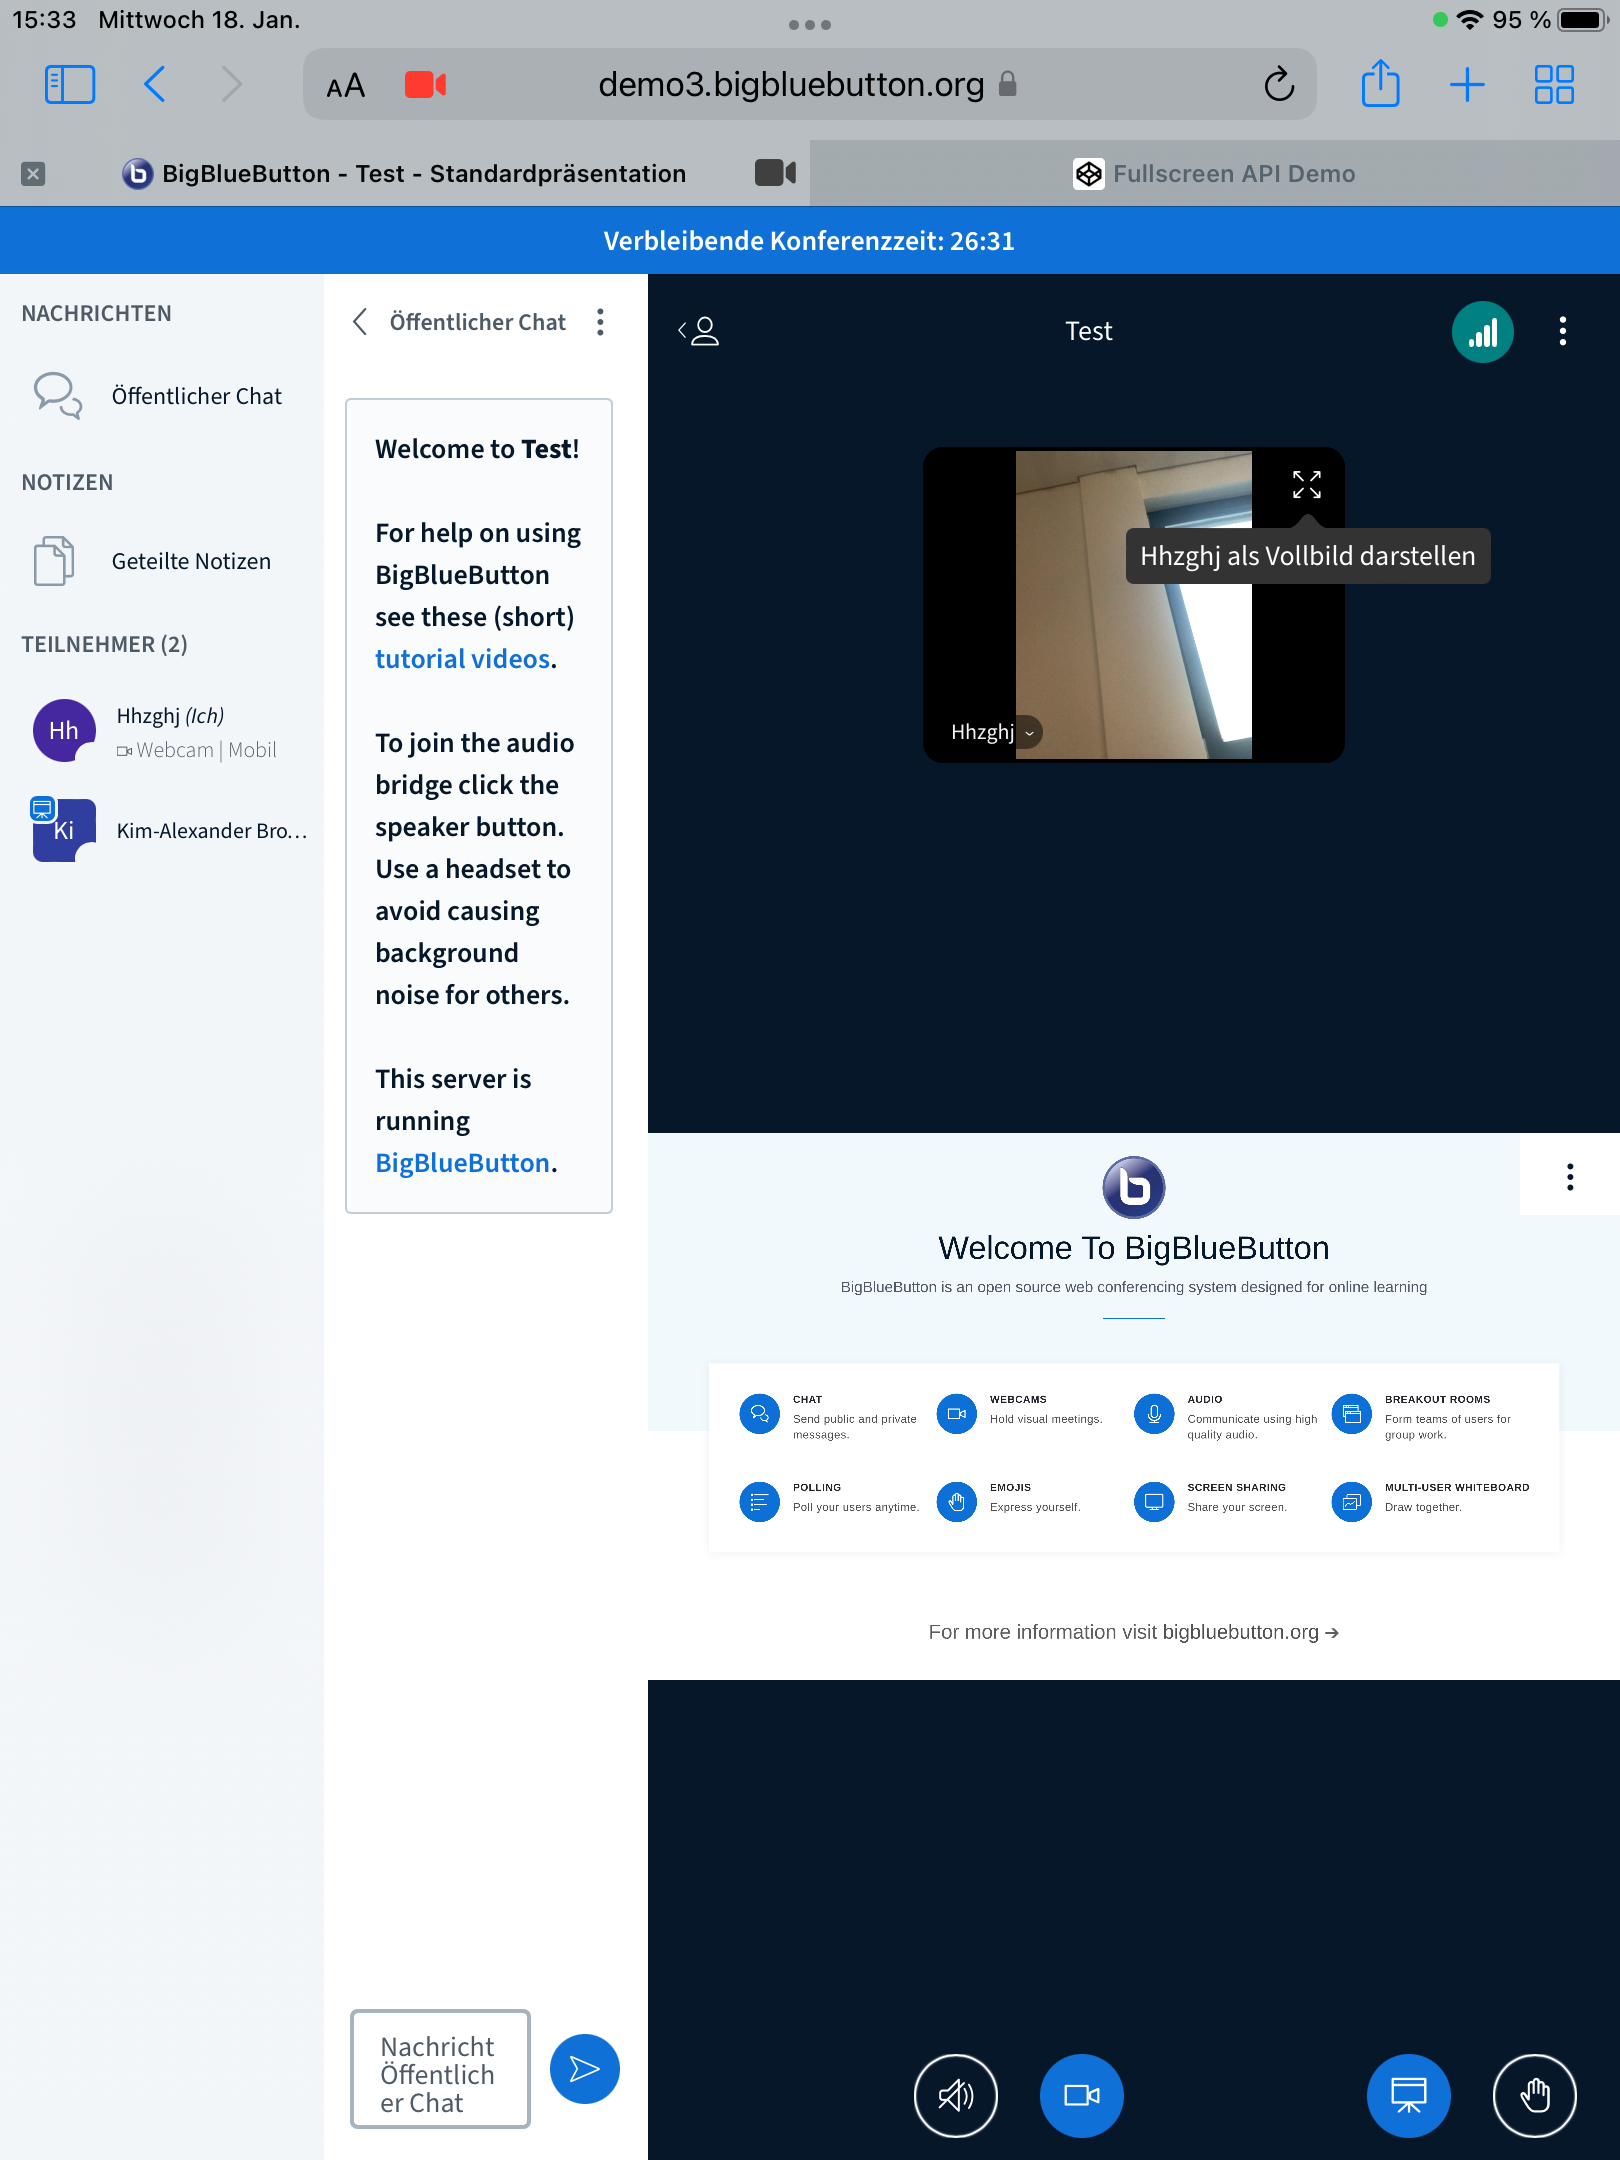The width and height of the screenshot is (1620, 2160).
Task: Raise hand using the hand button
Action: coord(1534,2095)
